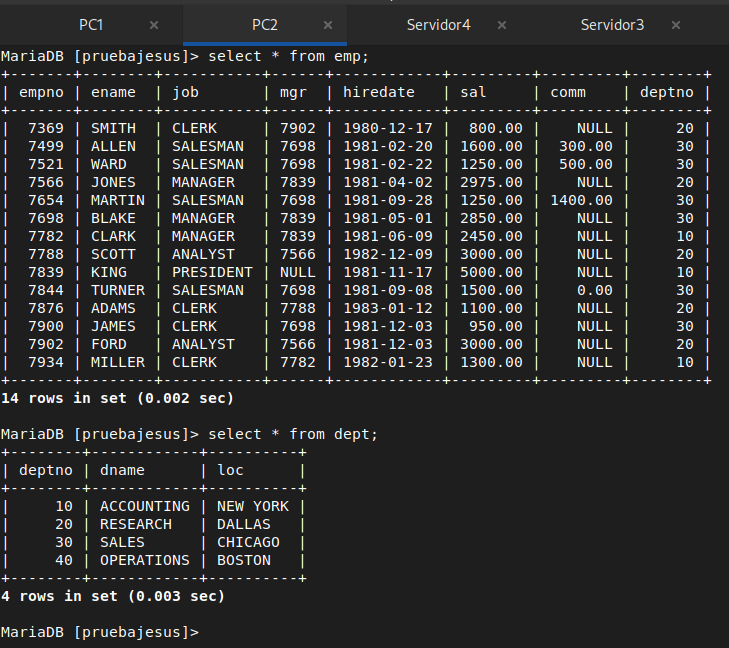This screenshot has width=729, height=648.
Task: Click the DALLAS location
Action: tap(244, 524)
